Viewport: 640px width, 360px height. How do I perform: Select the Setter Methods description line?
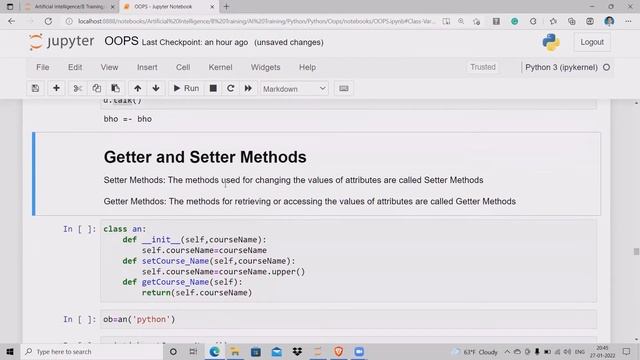[293, 180]
